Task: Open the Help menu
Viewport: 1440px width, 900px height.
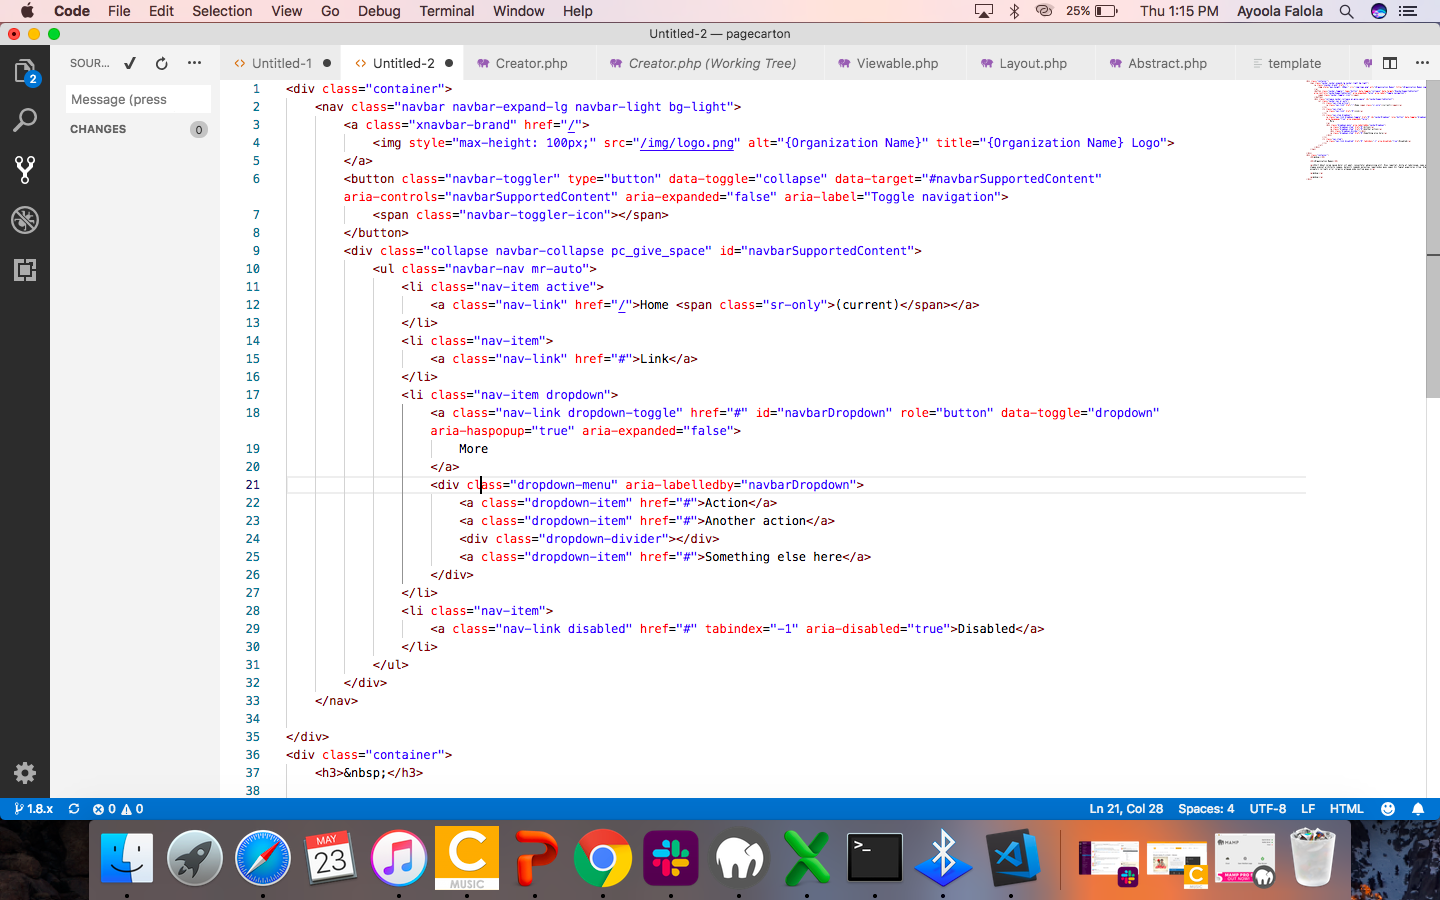Action: tap(577, 11)
